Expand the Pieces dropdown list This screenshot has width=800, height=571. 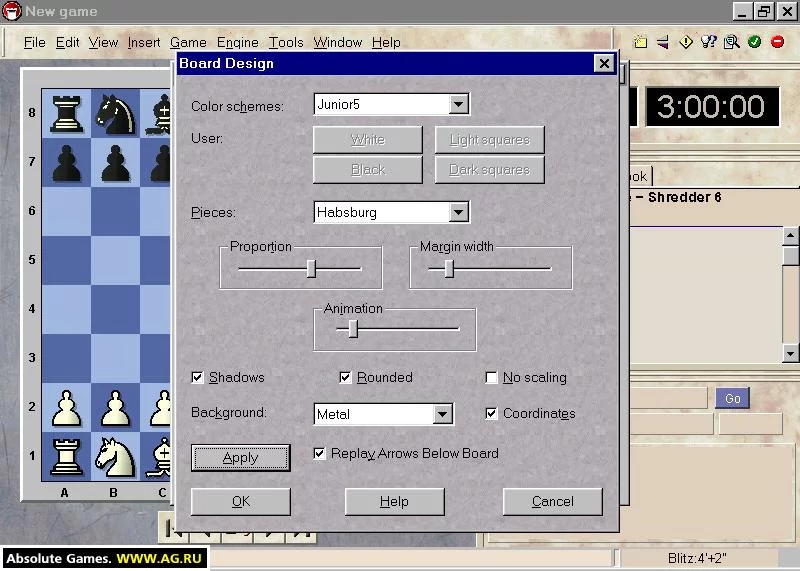(459, 212)
